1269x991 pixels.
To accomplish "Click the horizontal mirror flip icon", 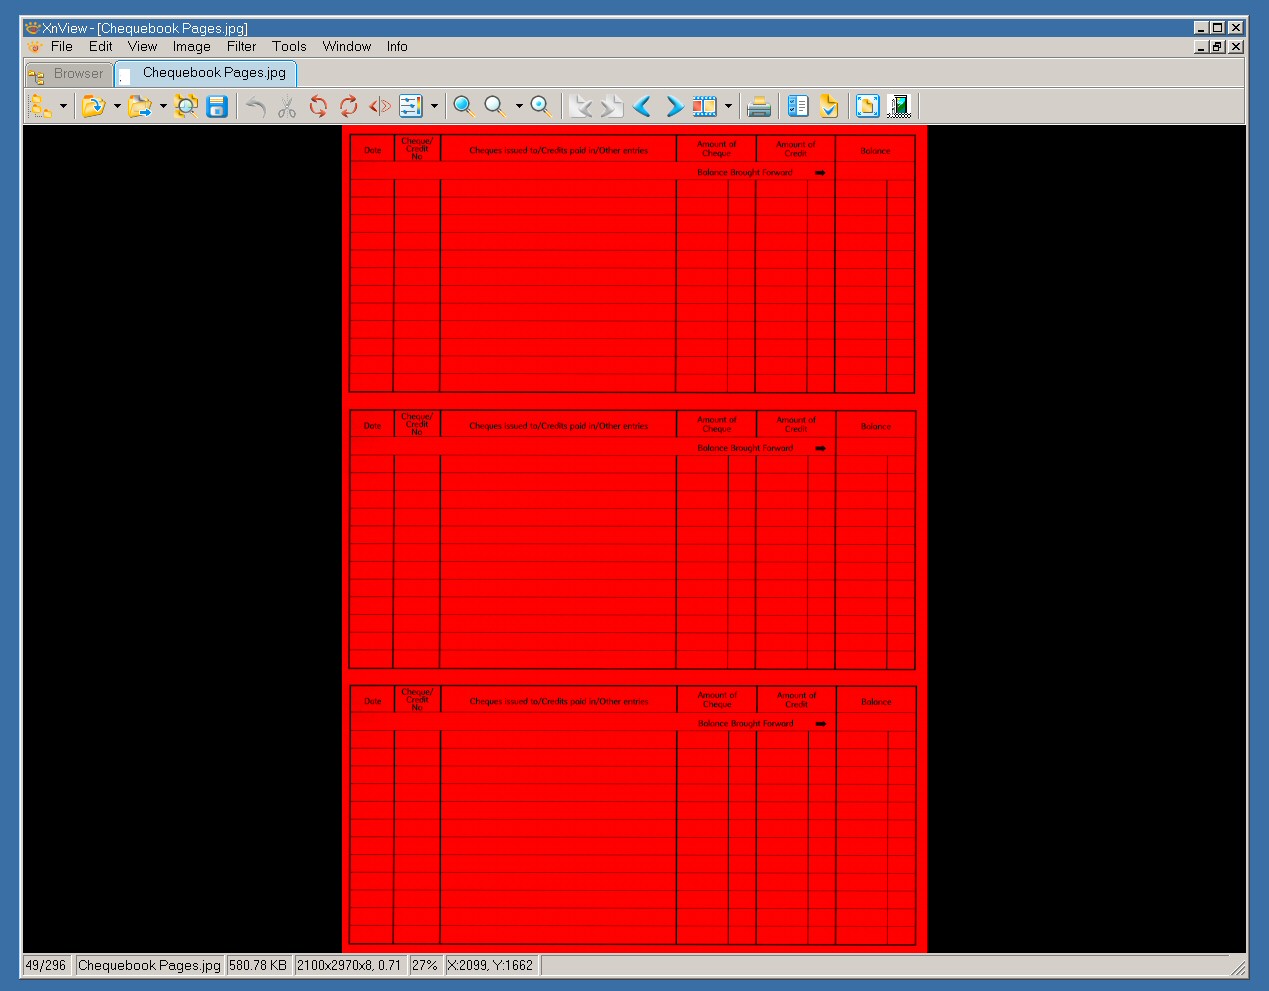I will (x=380, y=106).
